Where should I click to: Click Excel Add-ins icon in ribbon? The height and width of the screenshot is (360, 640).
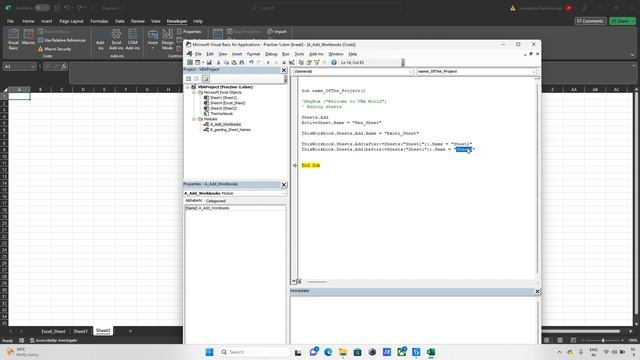(x=116, y=40)
